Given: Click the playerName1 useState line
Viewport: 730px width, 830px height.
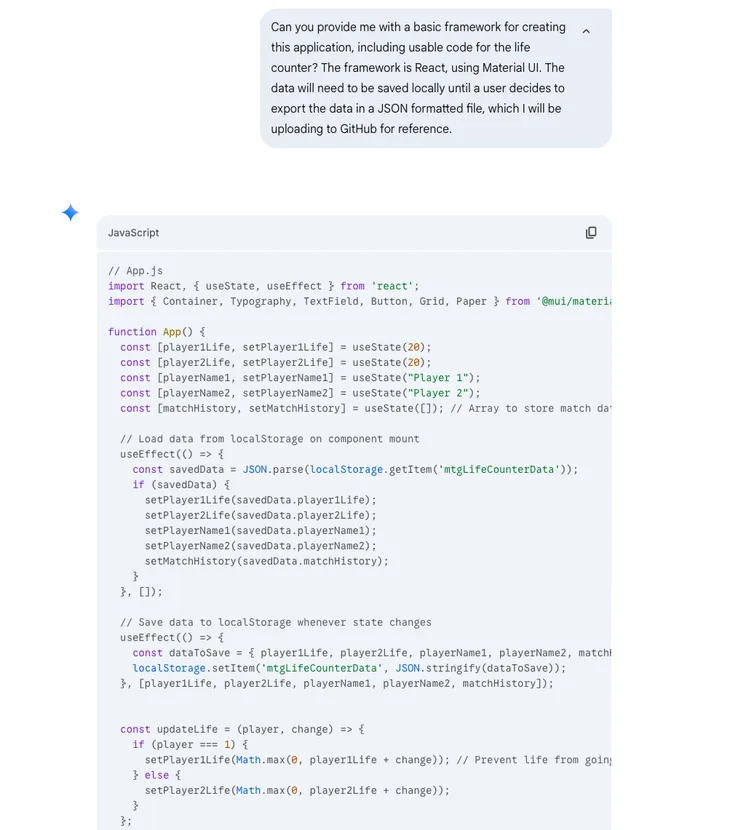Looking at the screenshot, I should [300, 378].
